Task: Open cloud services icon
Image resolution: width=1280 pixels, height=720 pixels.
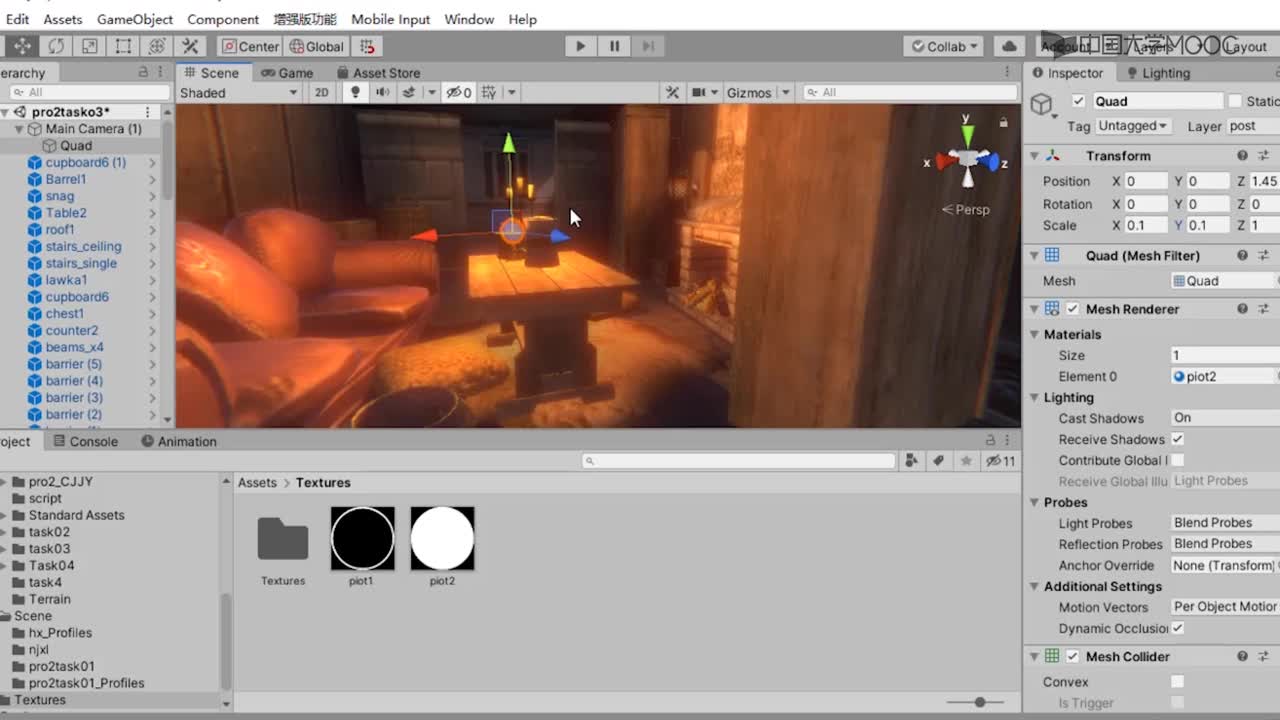Action: 1009,46
